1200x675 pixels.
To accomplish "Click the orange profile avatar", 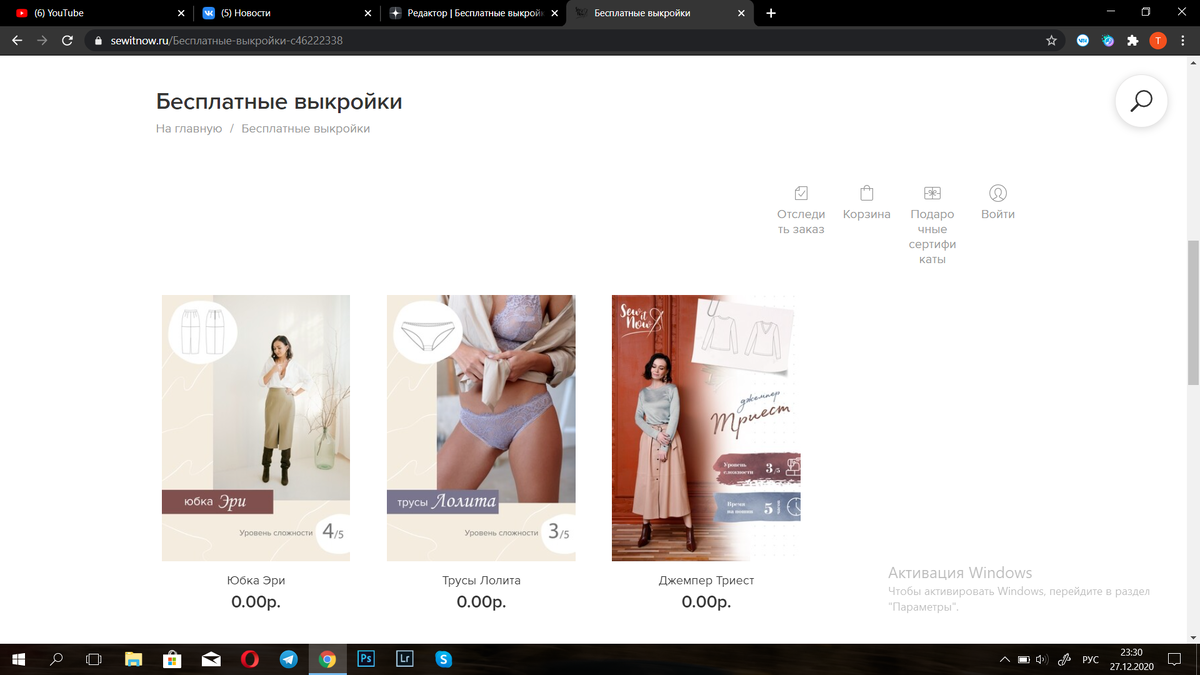I will 1157,41.
